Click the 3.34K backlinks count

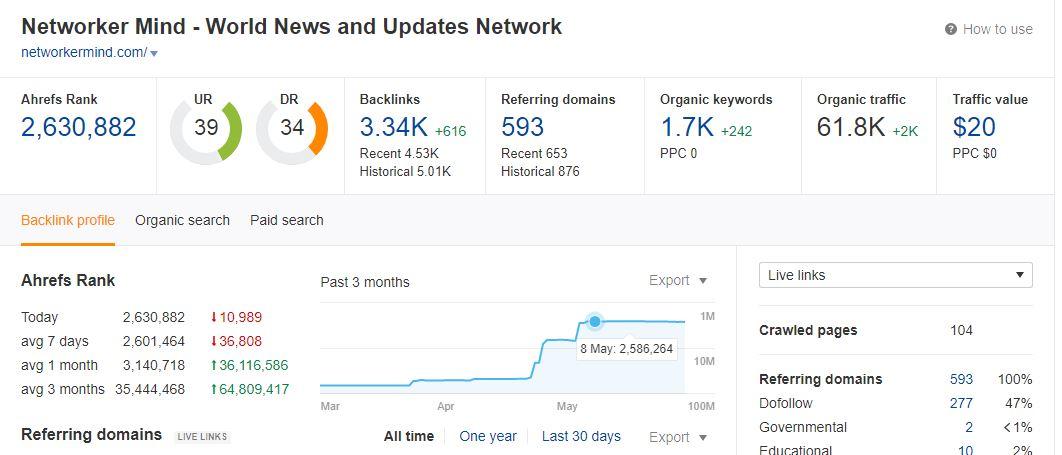393,127
